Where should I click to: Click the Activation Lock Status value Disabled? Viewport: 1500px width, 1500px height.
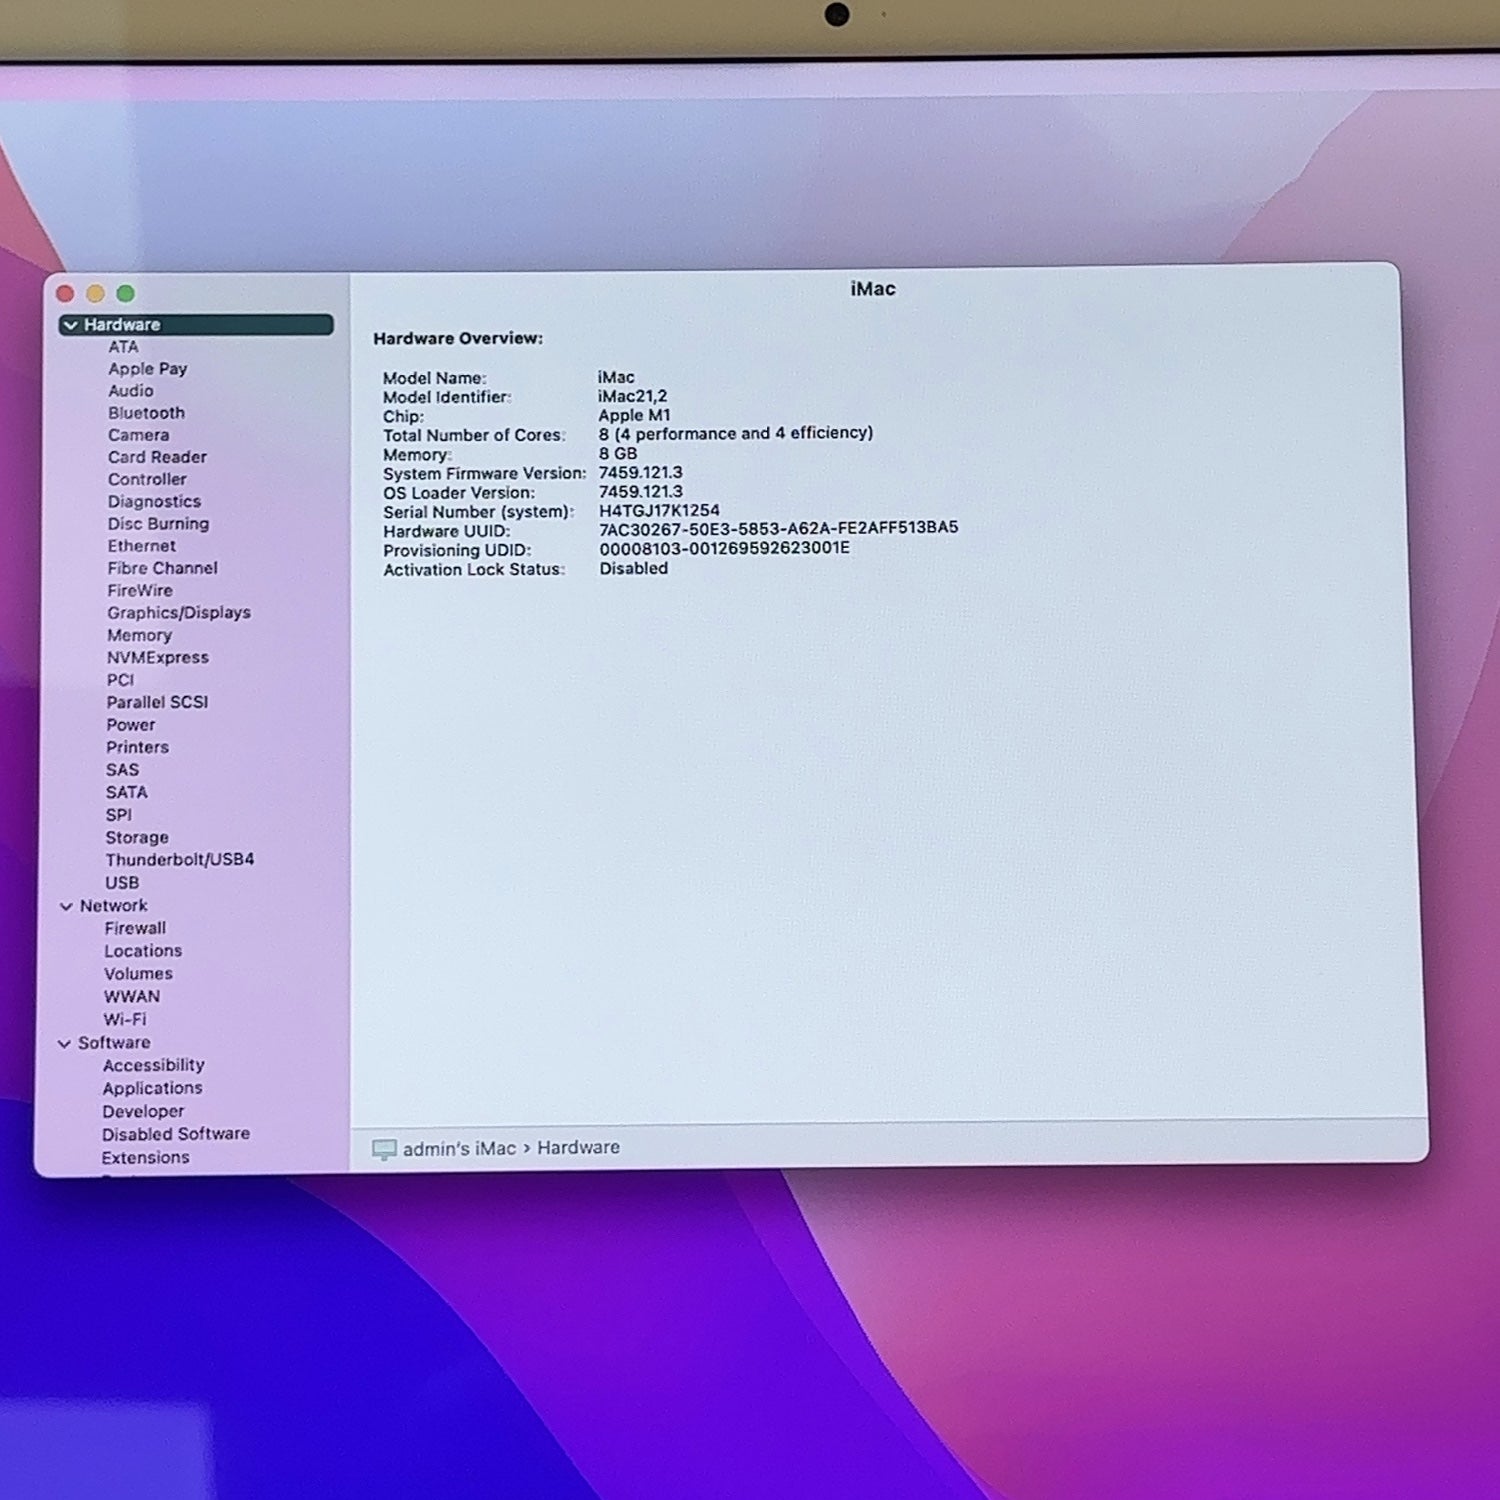[634, 569]
